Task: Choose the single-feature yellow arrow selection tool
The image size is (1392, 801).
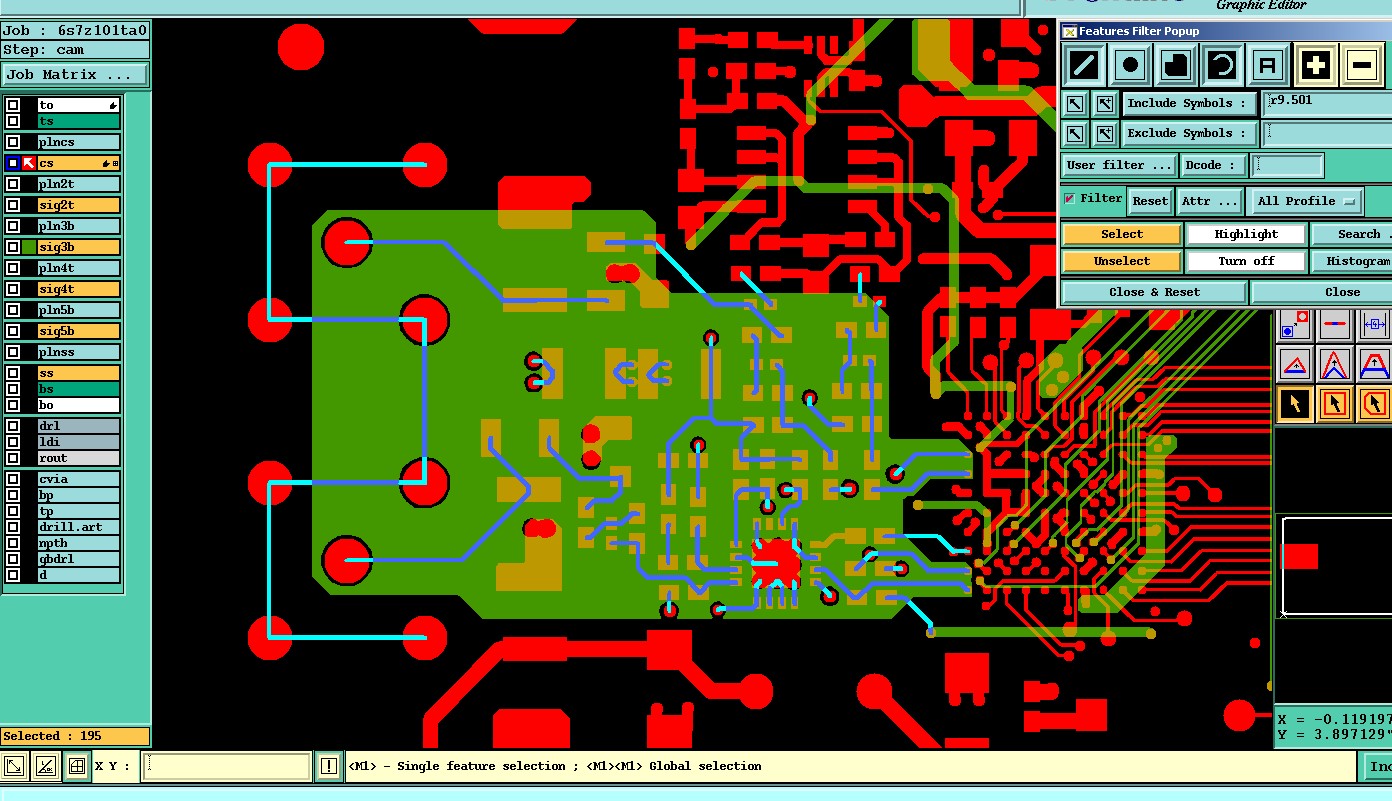Action: (1295, 404)
